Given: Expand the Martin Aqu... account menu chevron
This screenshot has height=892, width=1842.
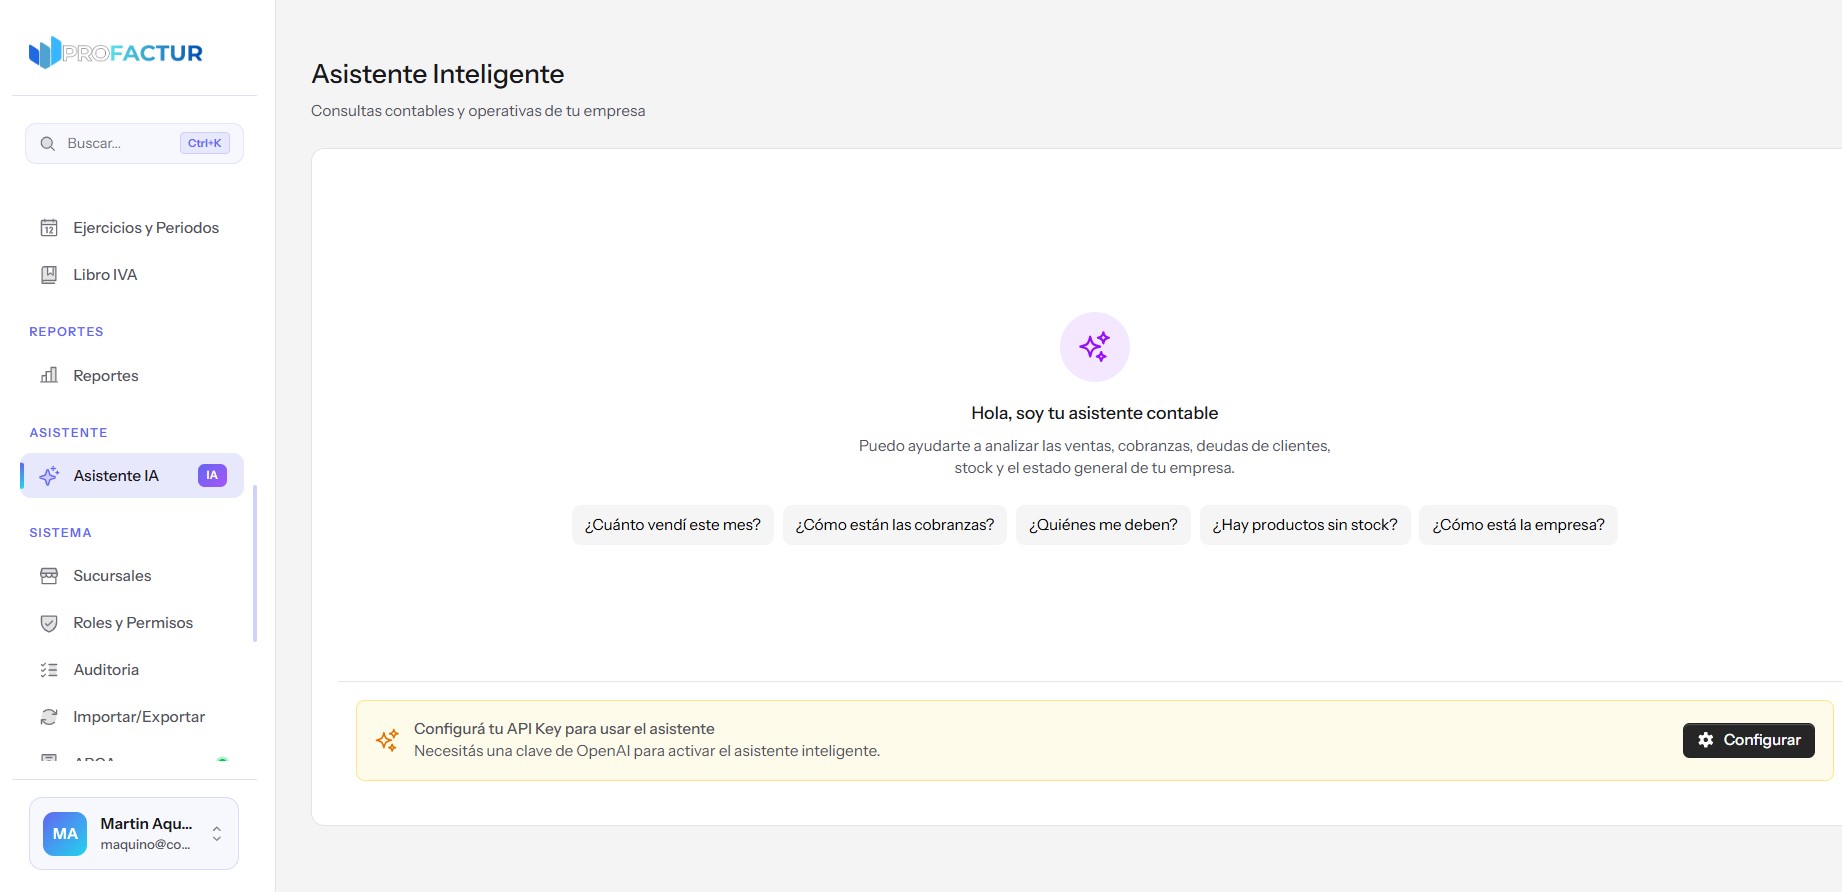Looking at the screenshot, I should point(217,834).
